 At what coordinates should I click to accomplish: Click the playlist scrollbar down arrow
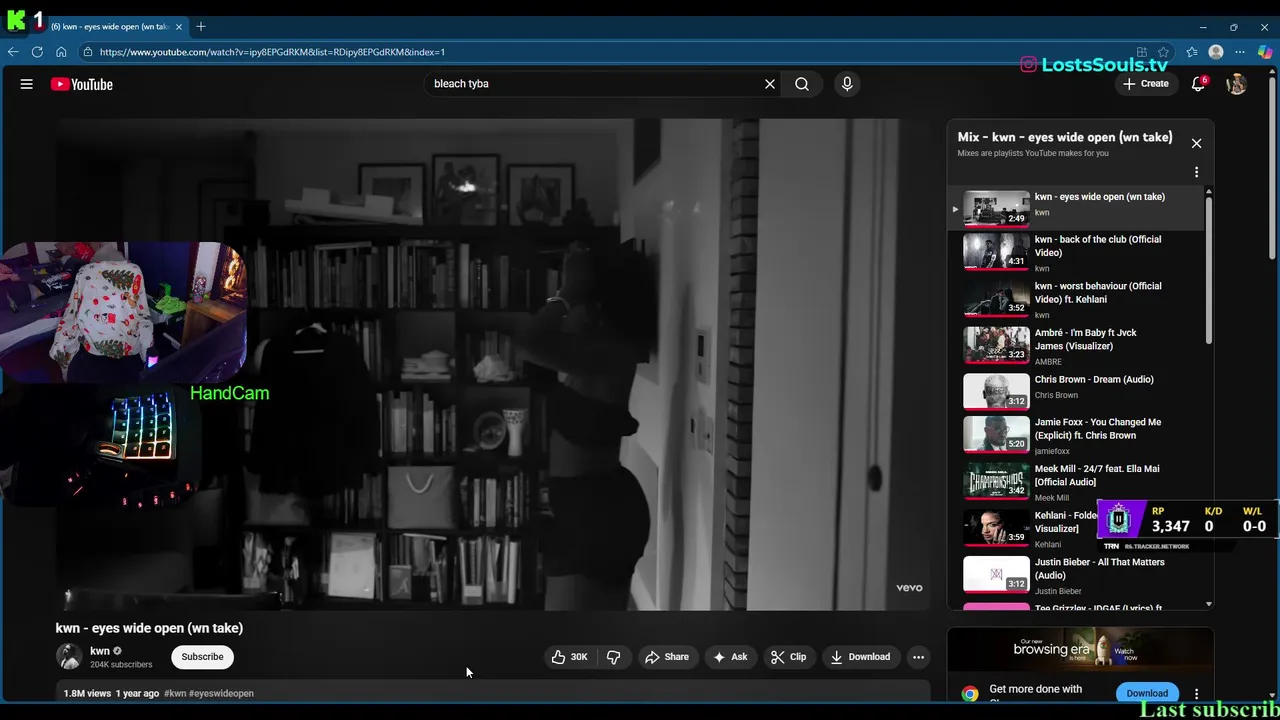1209,604
